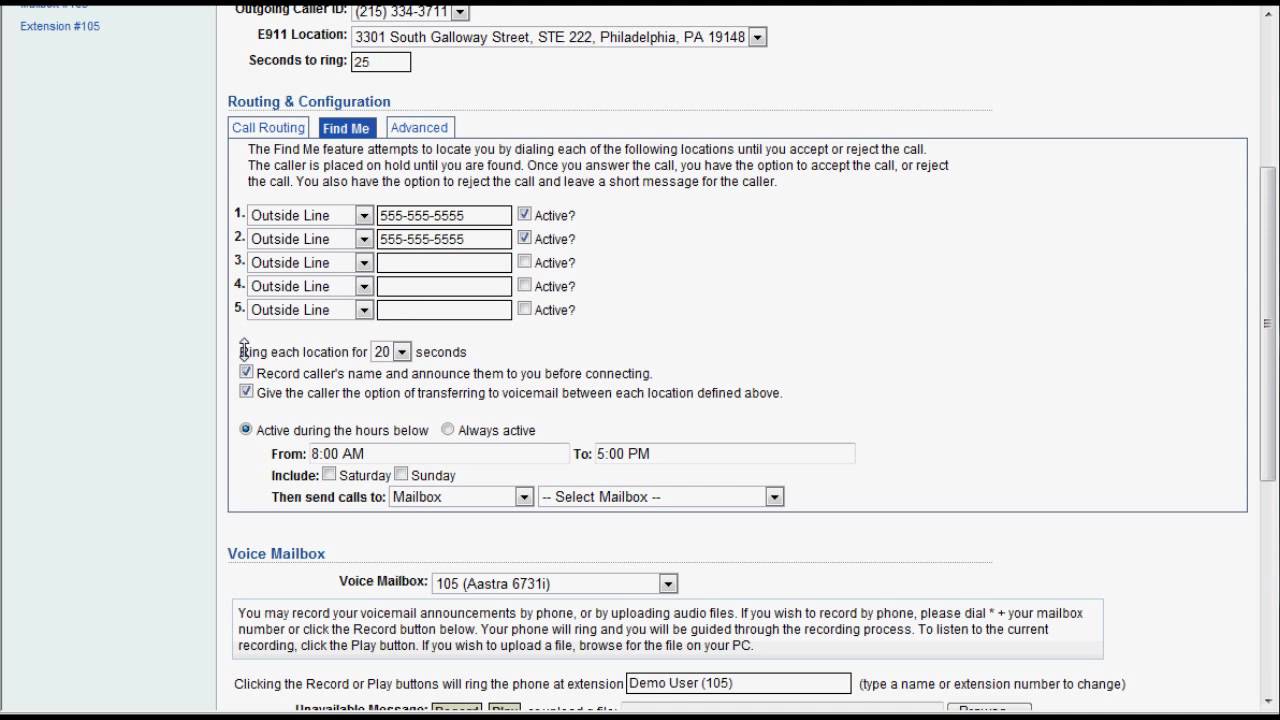Switch to the Call Routing tab
The width and height of the screenshot is (1280, 720).
click(268, 128)
